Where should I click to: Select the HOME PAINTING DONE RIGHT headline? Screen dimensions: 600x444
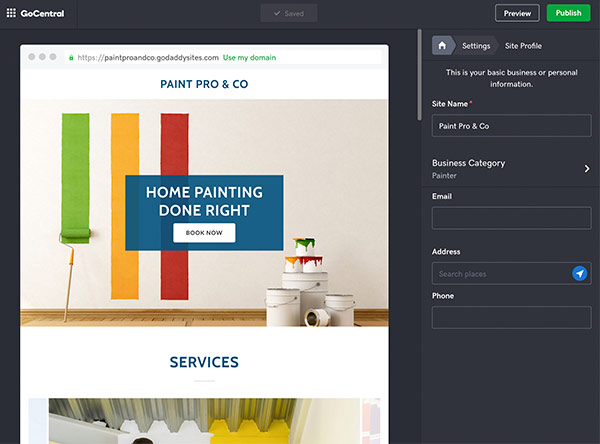pyautogui.click(x=204, y=201)
